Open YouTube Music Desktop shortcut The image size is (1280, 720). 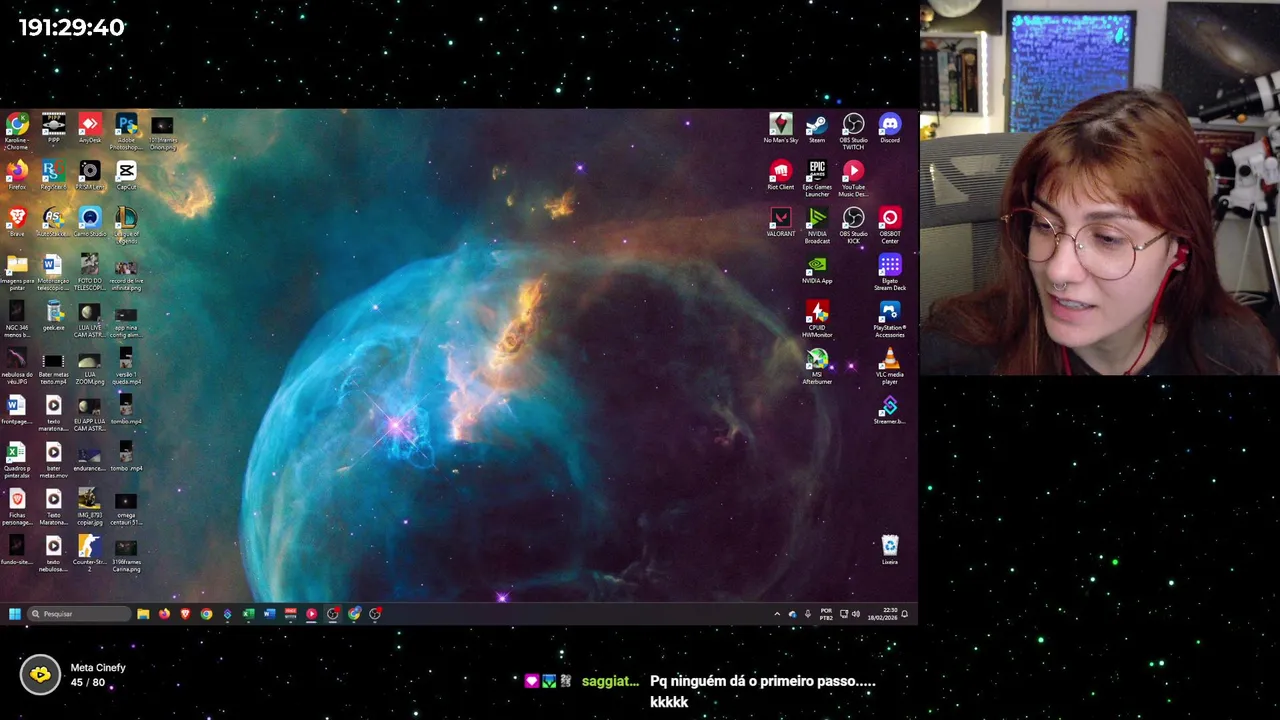click(853, 178)
